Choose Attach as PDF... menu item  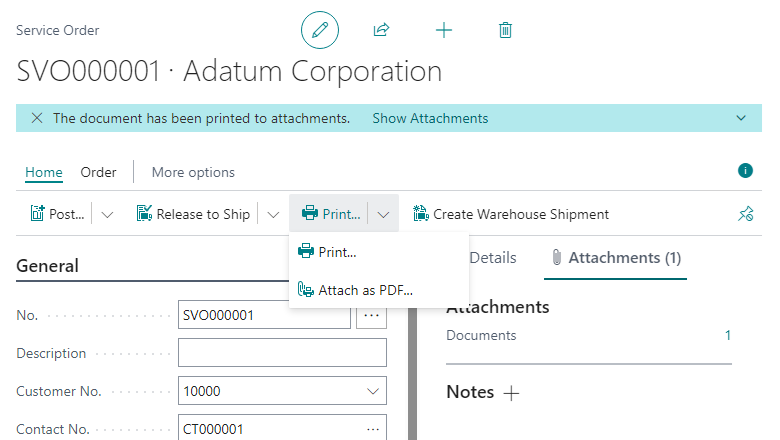(379, 290)
